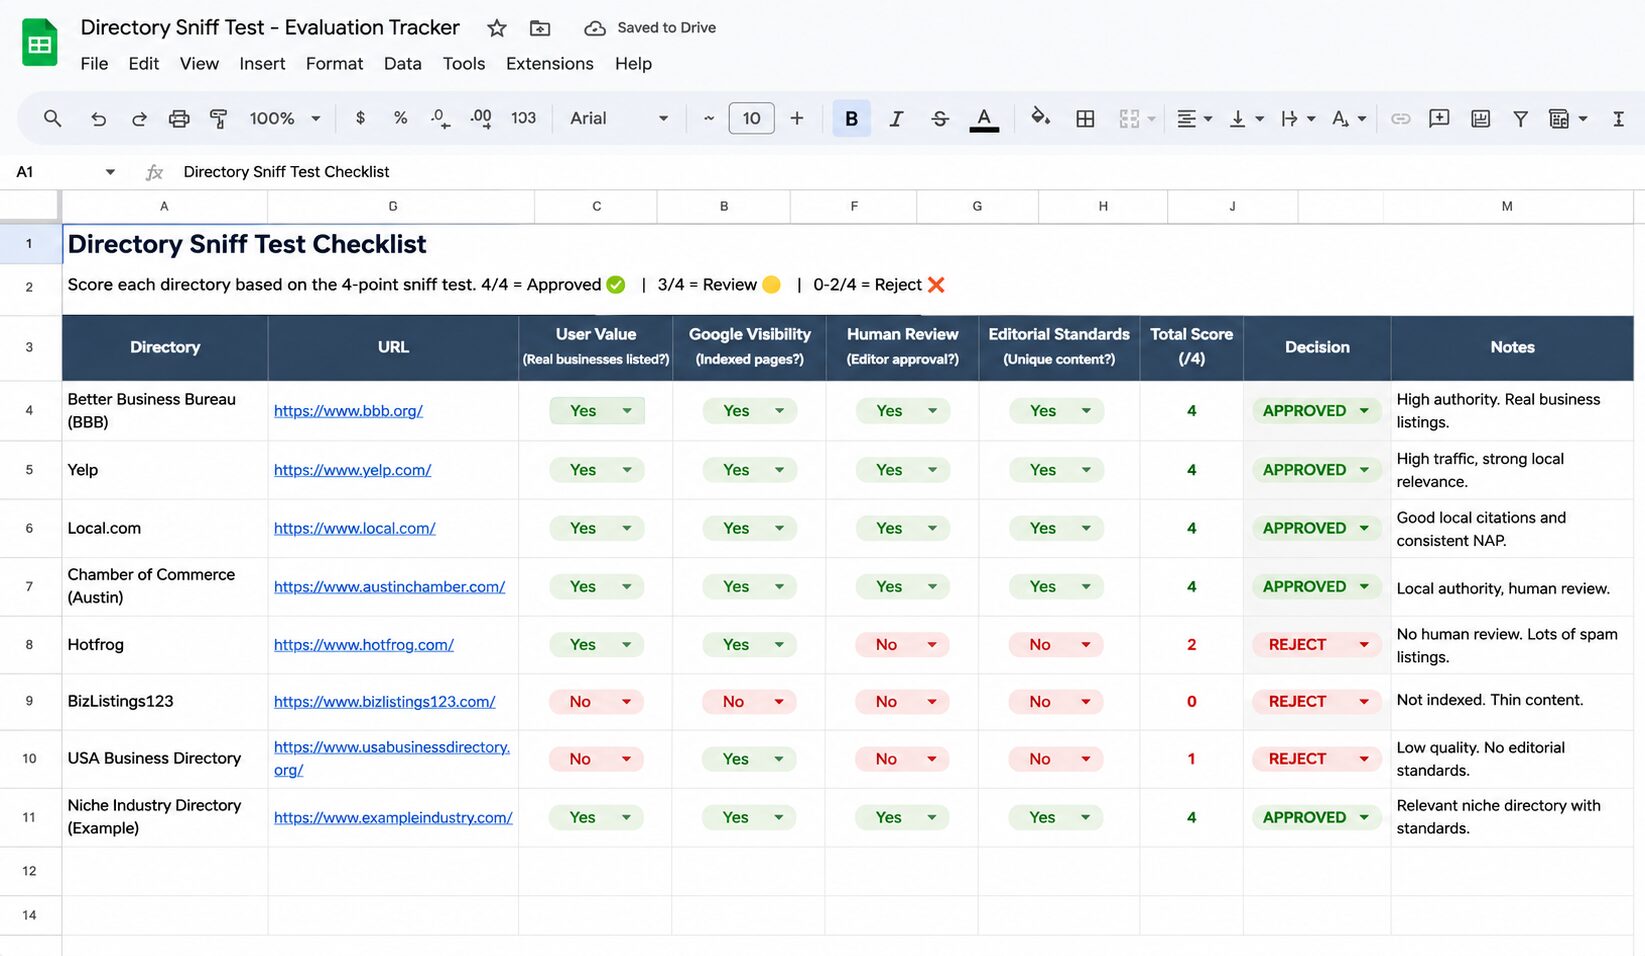Click Hotfrog total score cell 2
This screenshot has width=1645, height=956.
[1191, 645]
